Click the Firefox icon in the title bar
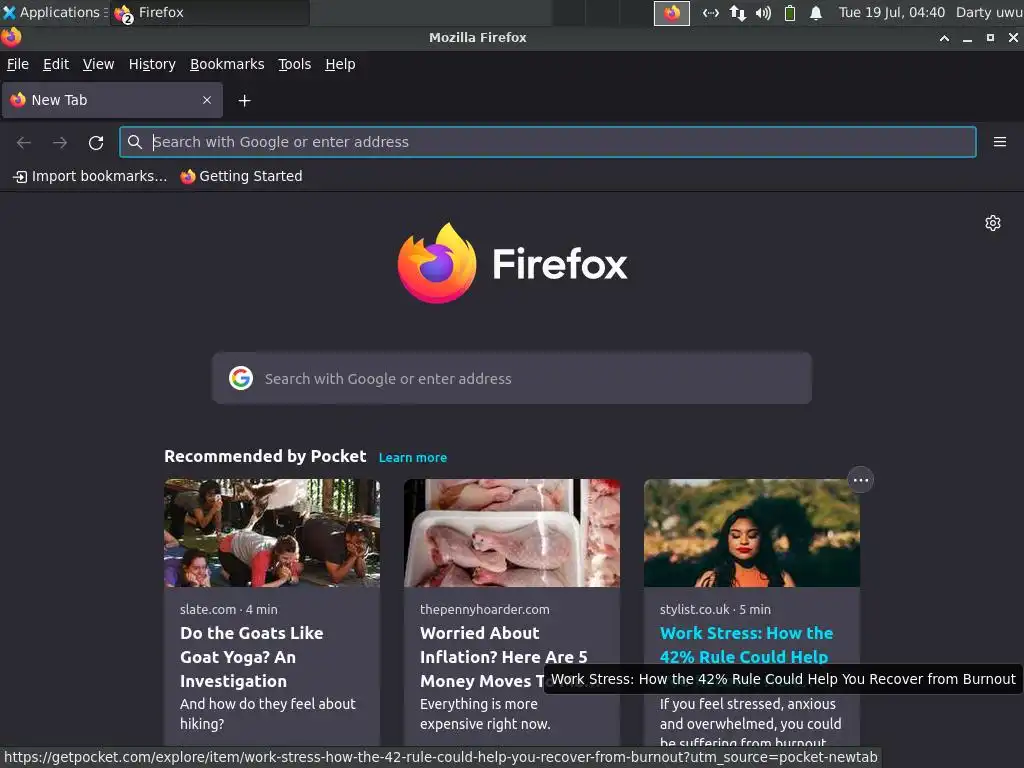 [x=11, y=37]
